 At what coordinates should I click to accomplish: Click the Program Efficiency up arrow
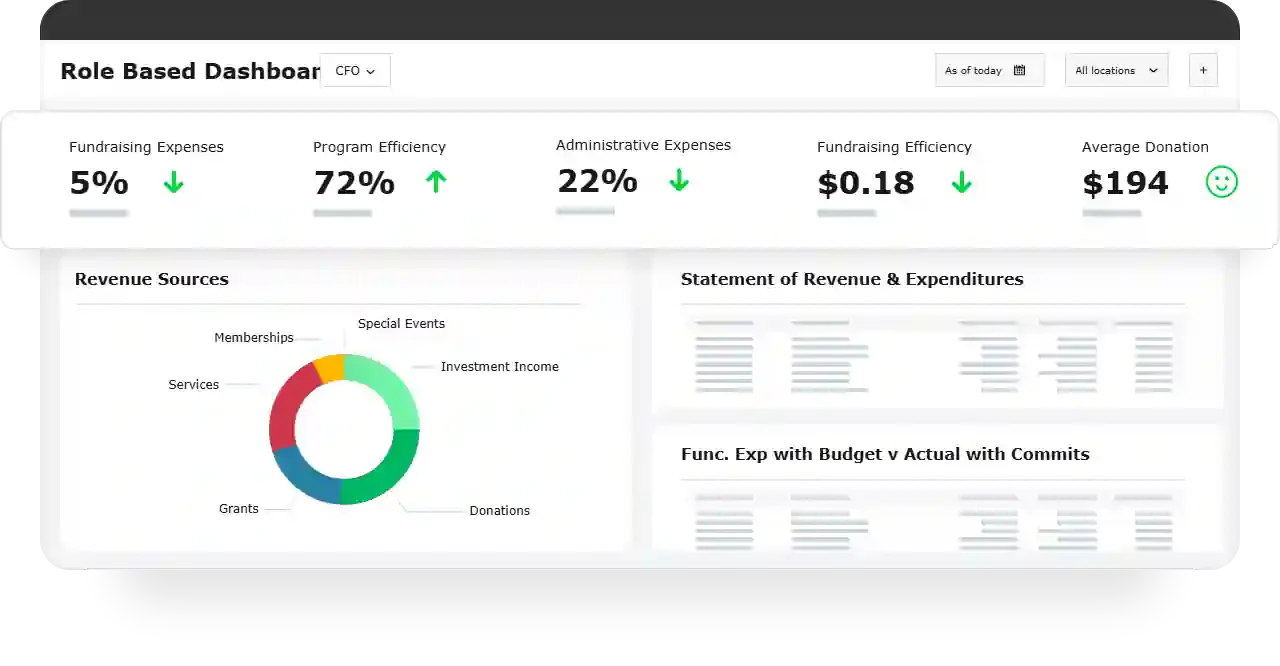pos(435,182)
